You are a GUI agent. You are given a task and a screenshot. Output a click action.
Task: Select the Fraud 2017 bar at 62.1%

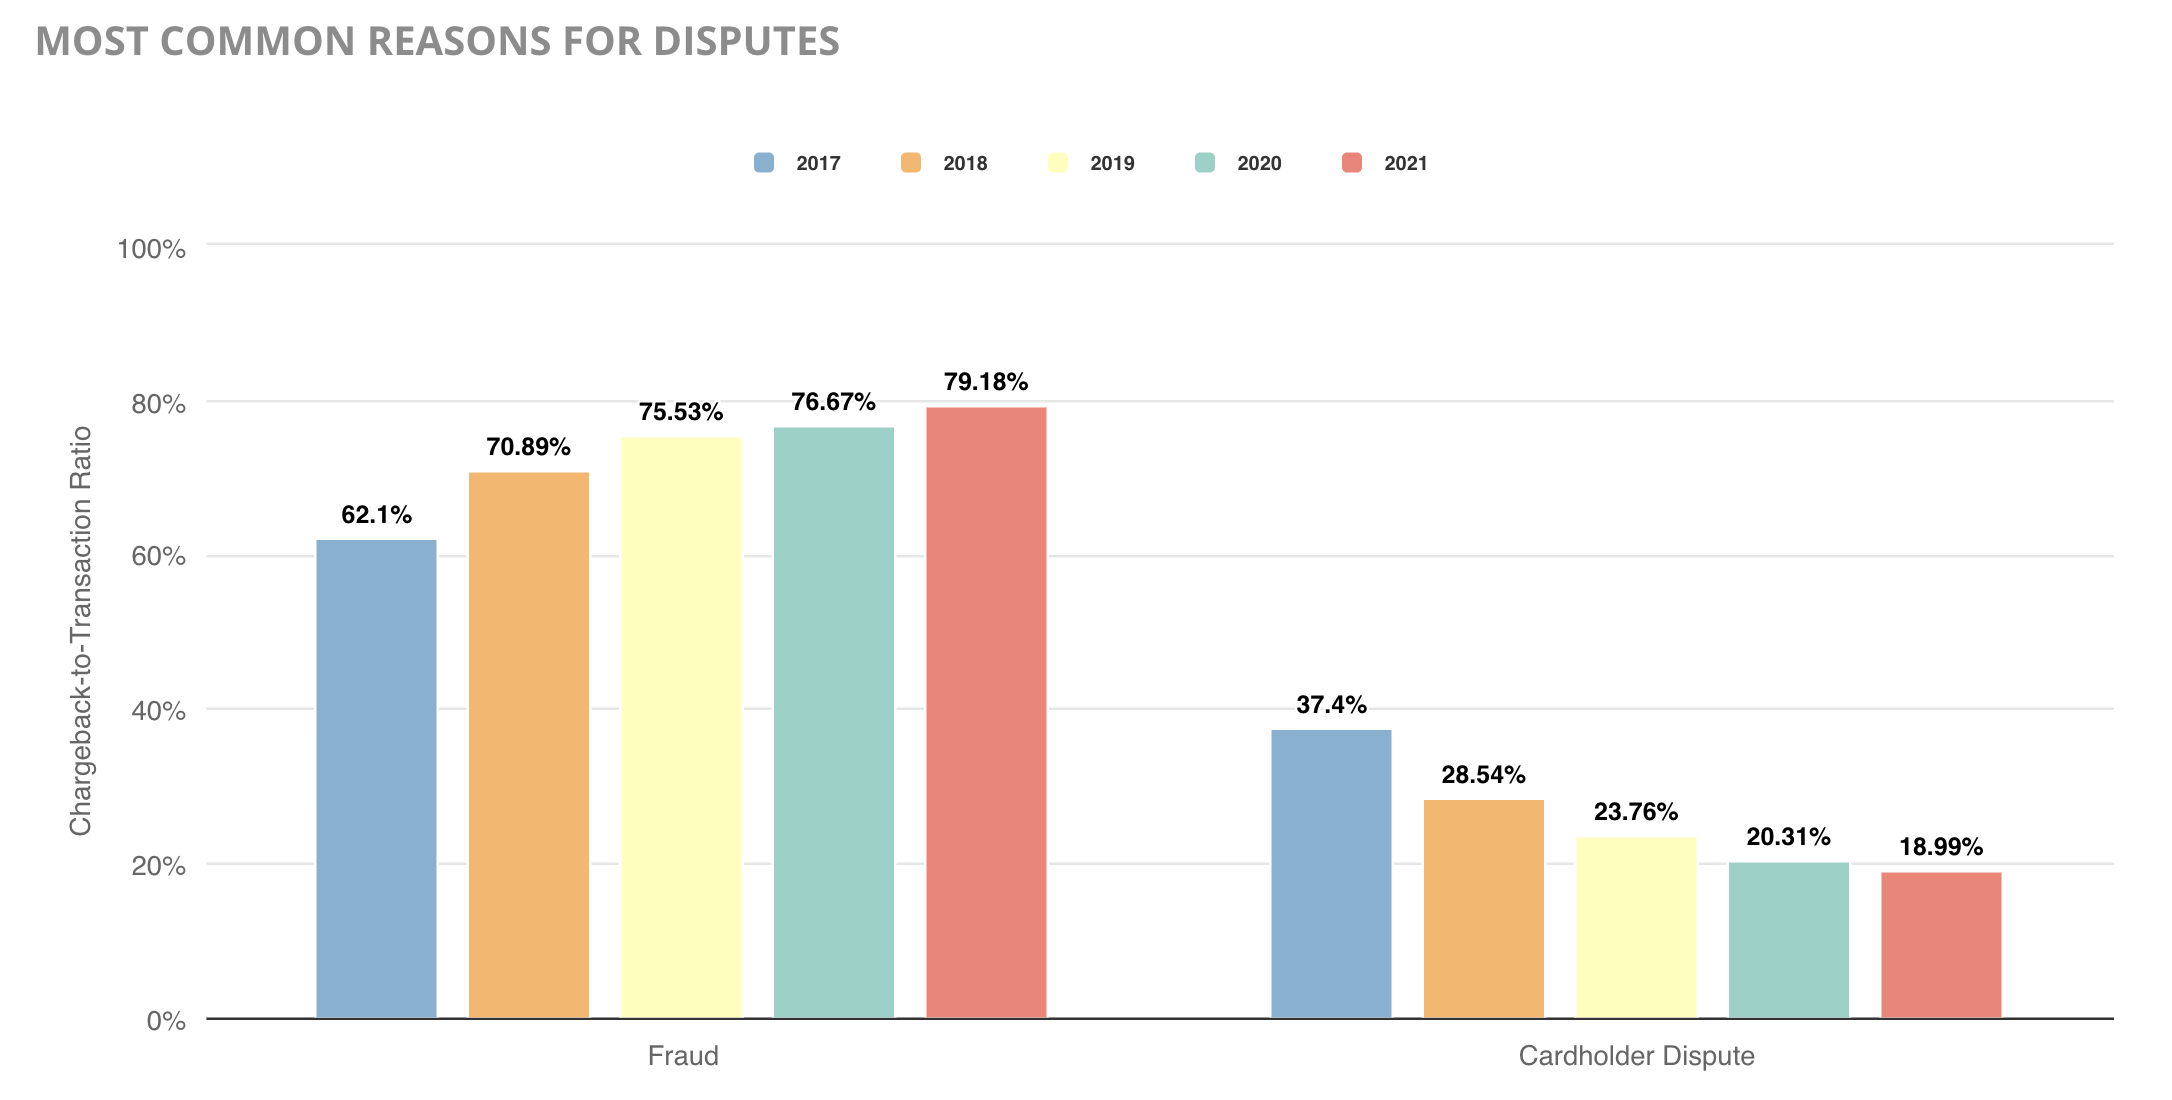tap(376, 779)
